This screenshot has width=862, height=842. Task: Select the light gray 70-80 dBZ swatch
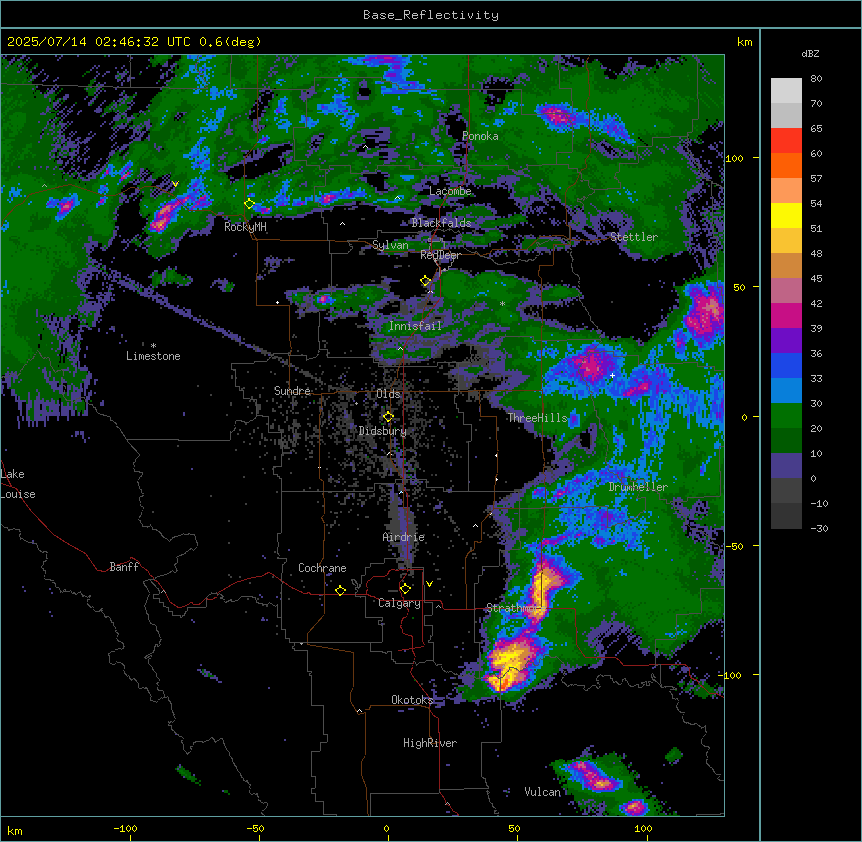pos(786,91)
